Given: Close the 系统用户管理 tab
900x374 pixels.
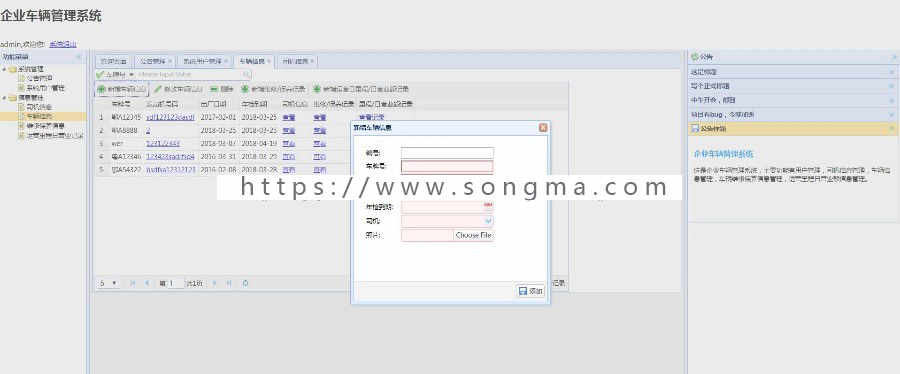Looking at the screenshot, I should pyautogui.click(x=226, y=61).
